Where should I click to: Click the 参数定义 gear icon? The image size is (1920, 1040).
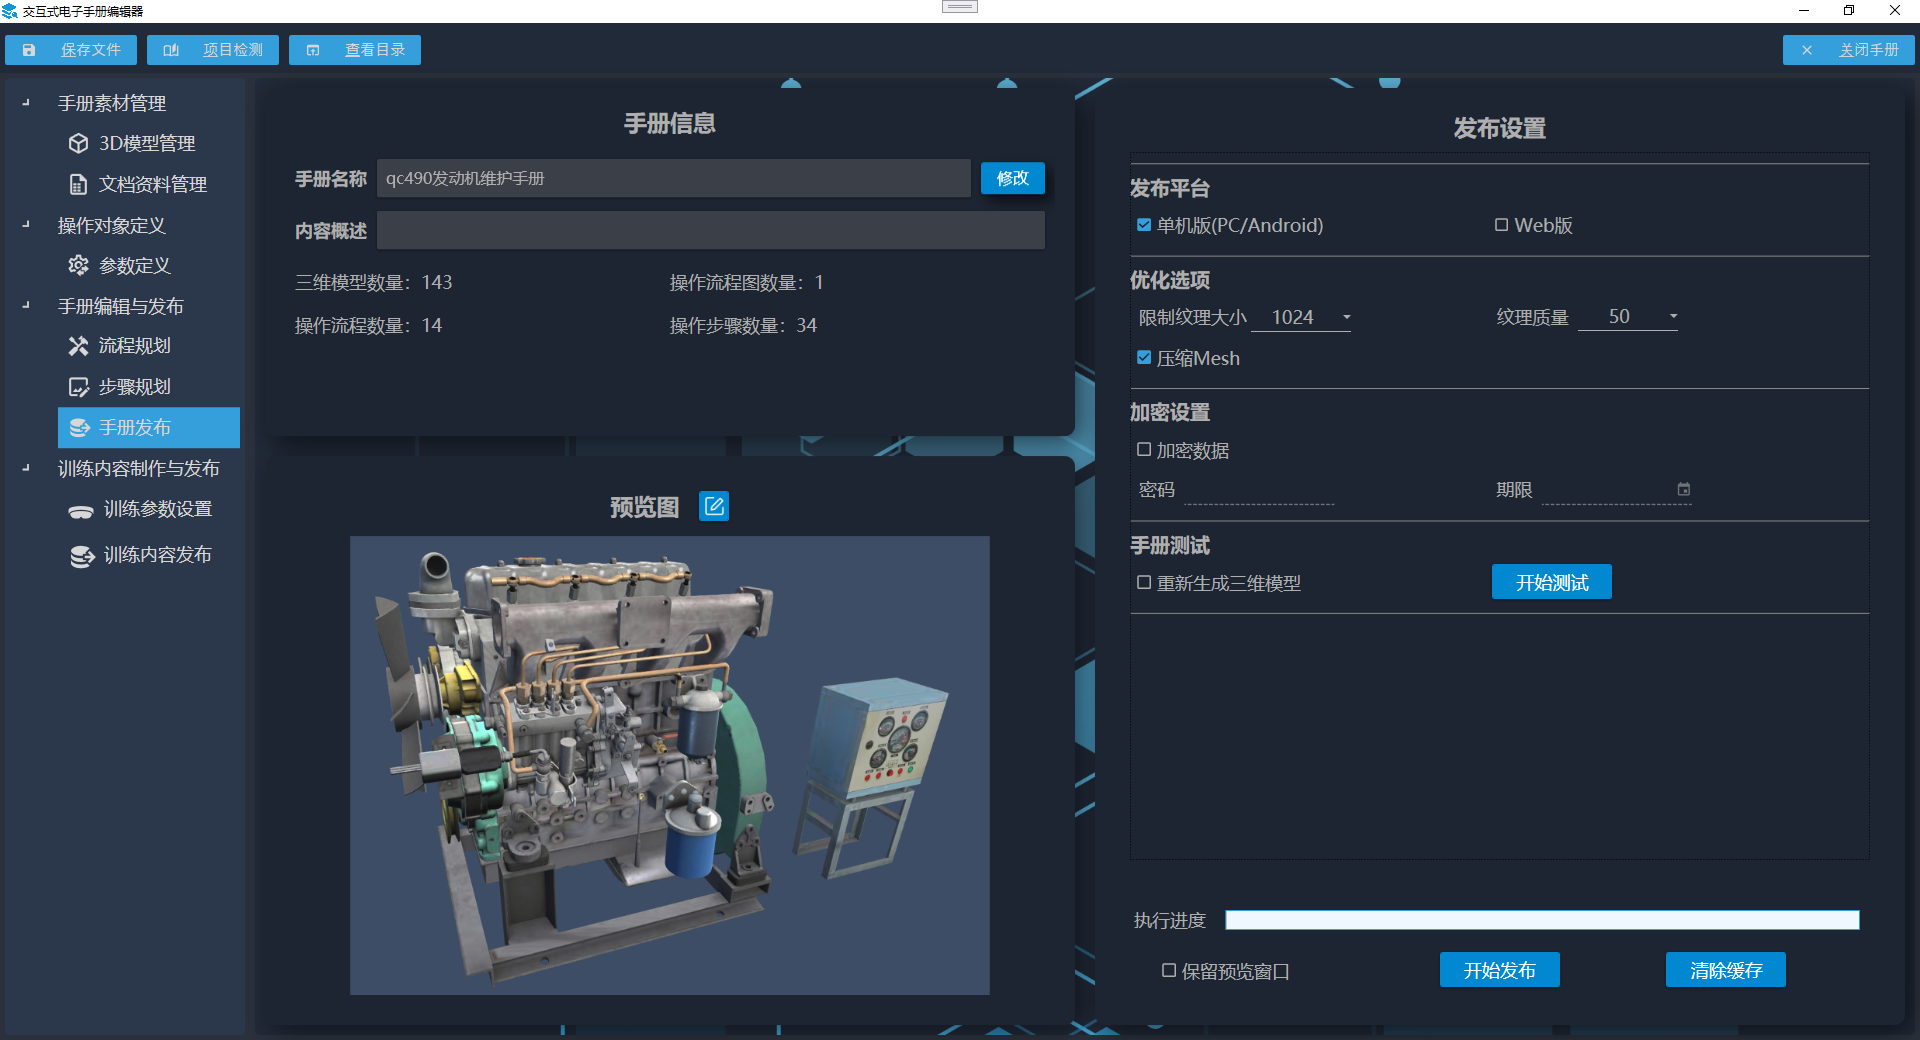click(78, 265)
